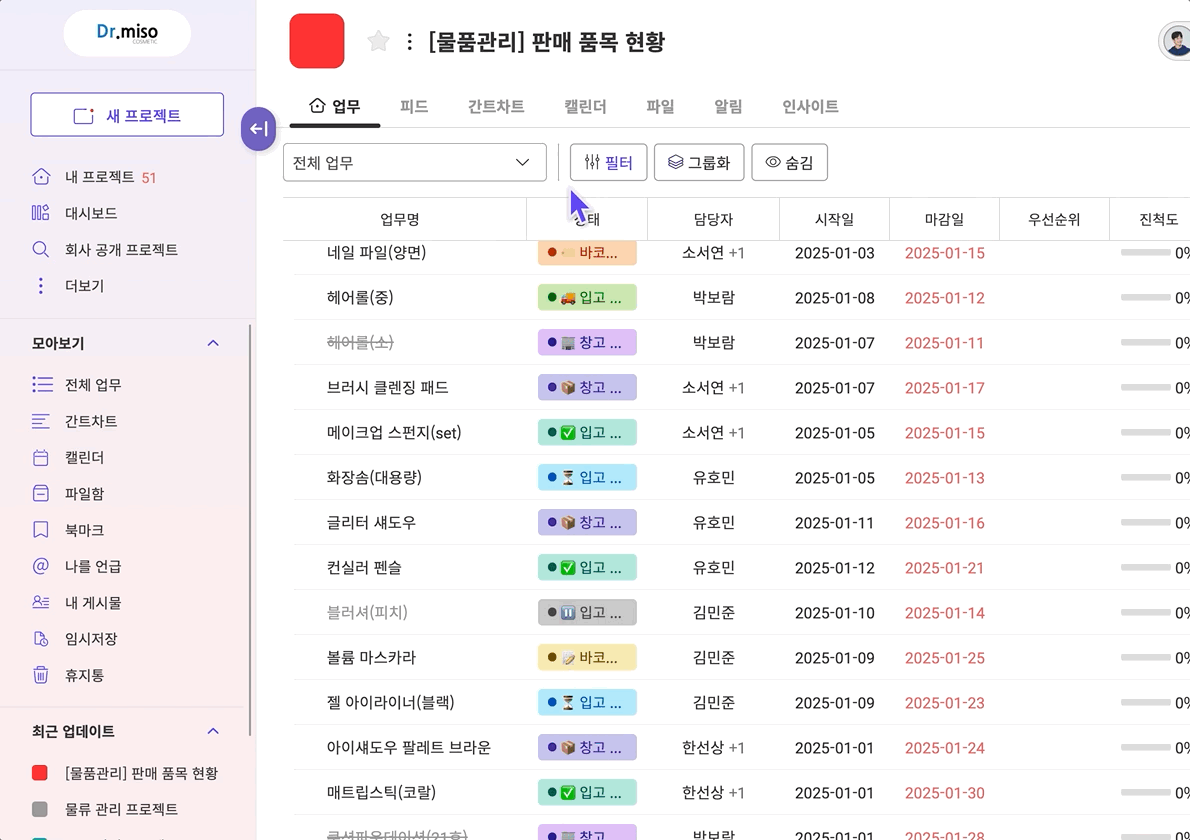Open the 북마크 bookmarks item
Screen dimensions: 1190x840
pyautogui.click(x=84, y=530)
